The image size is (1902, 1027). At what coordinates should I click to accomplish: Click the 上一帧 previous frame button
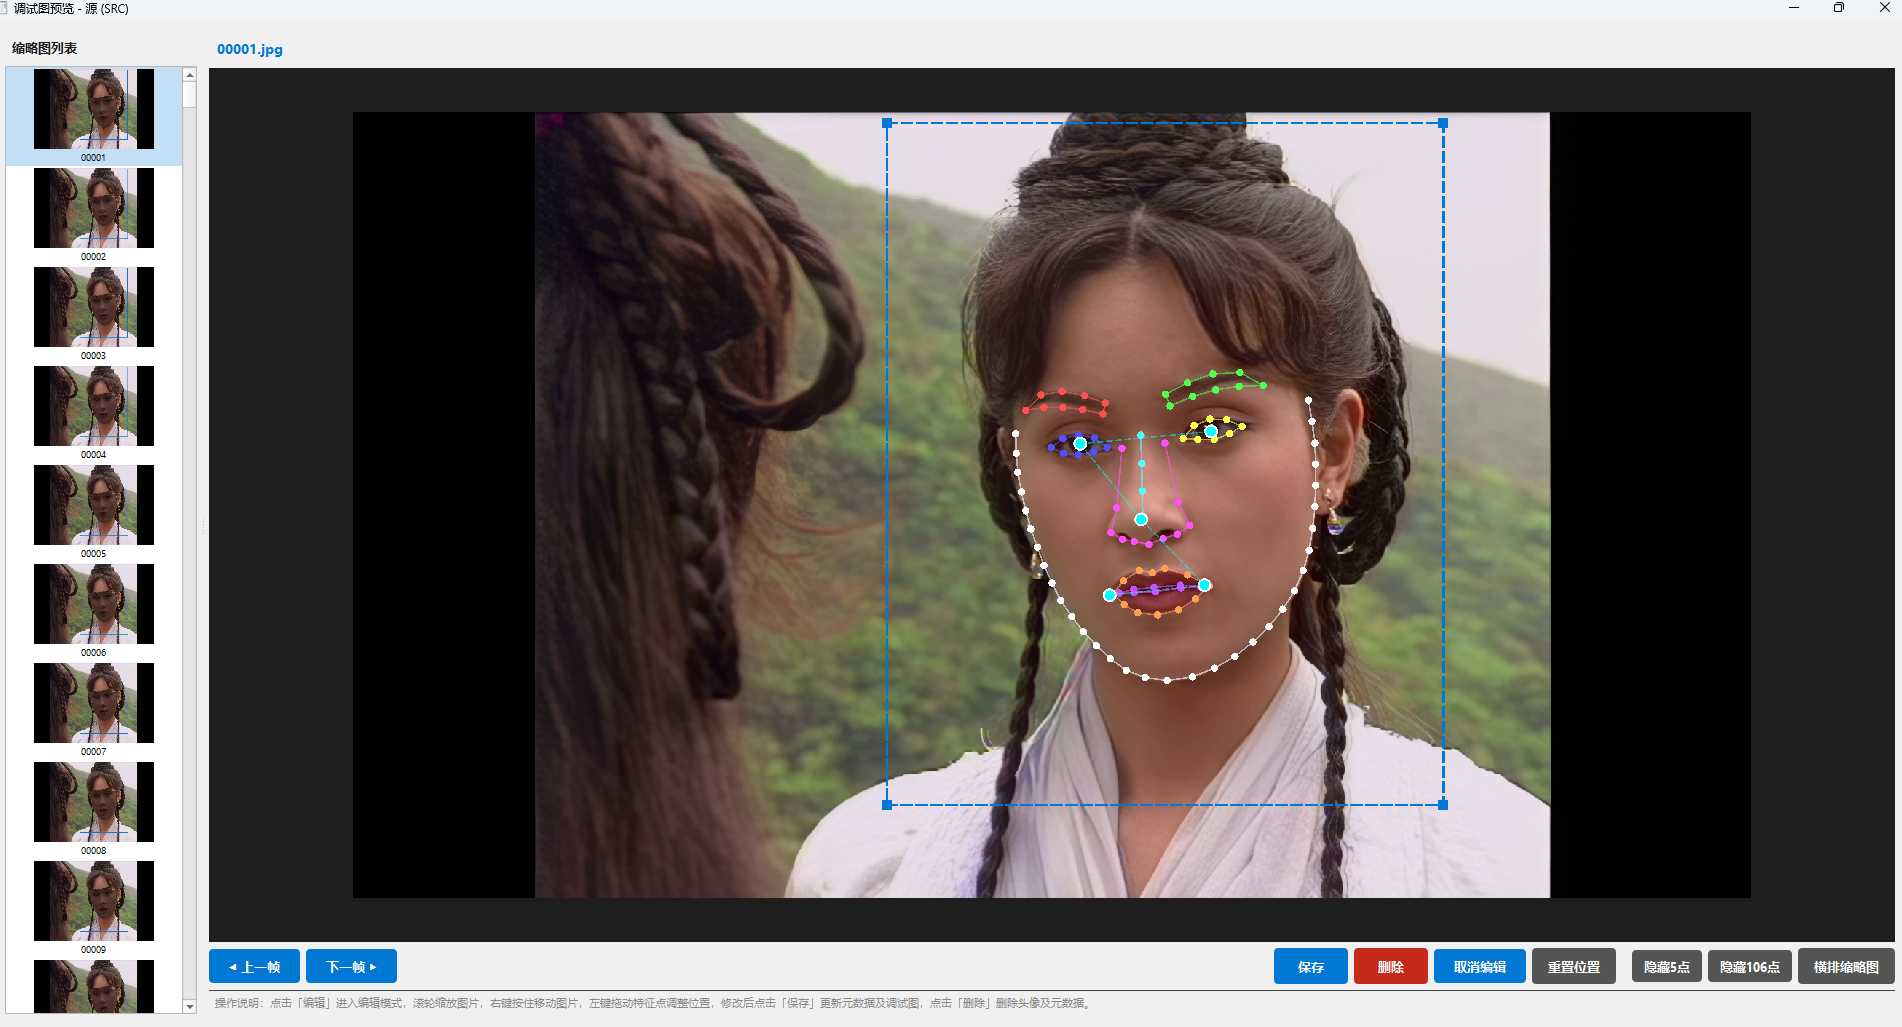coord(254,966)
